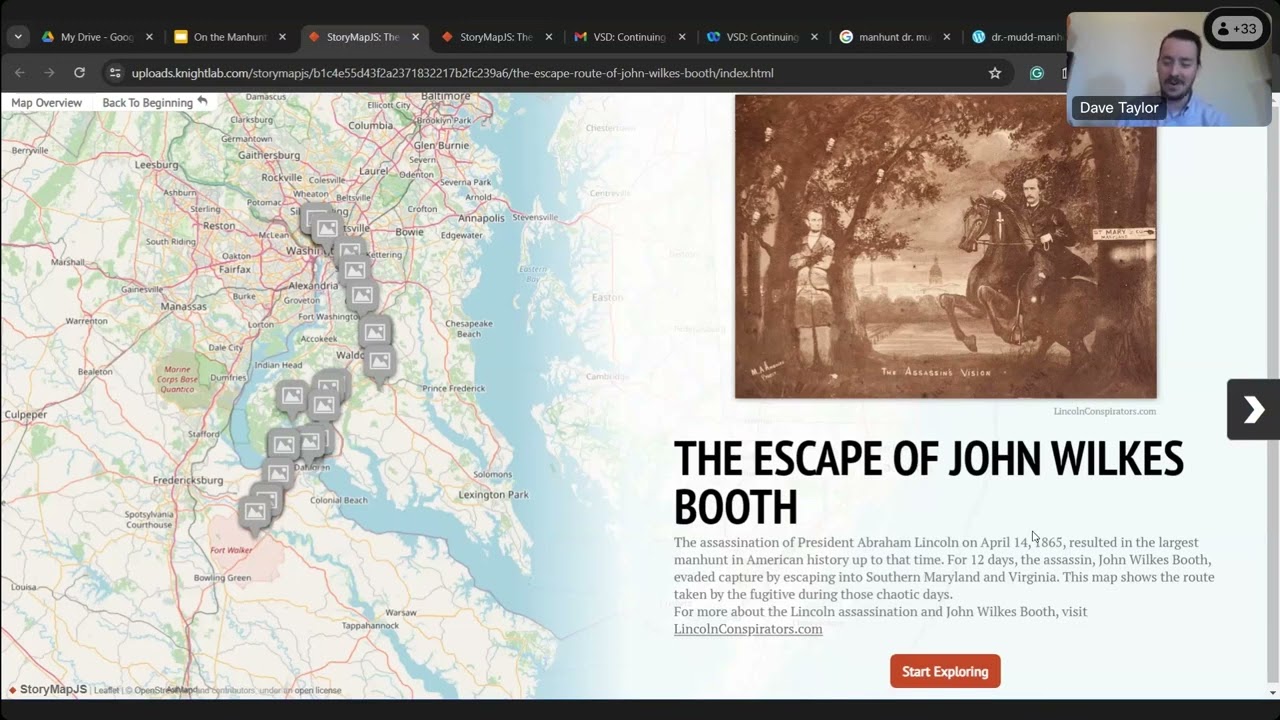Click the WordPress favicon
1280x720 pixels.
pyautogui.click(x=978, y=37)
